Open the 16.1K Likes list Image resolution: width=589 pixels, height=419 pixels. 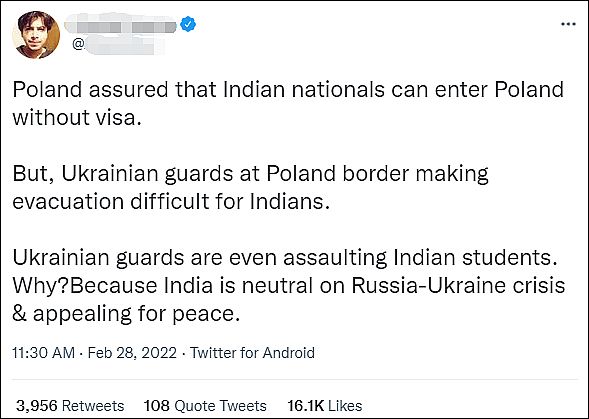coord(325,406)
